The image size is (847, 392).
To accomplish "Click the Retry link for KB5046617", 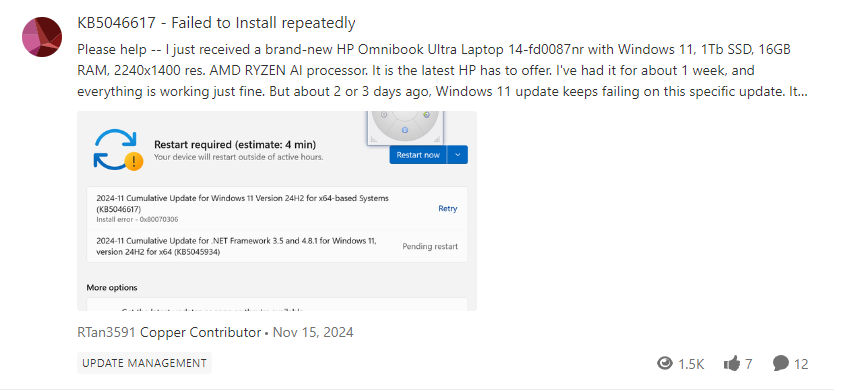I will (448, 208).
